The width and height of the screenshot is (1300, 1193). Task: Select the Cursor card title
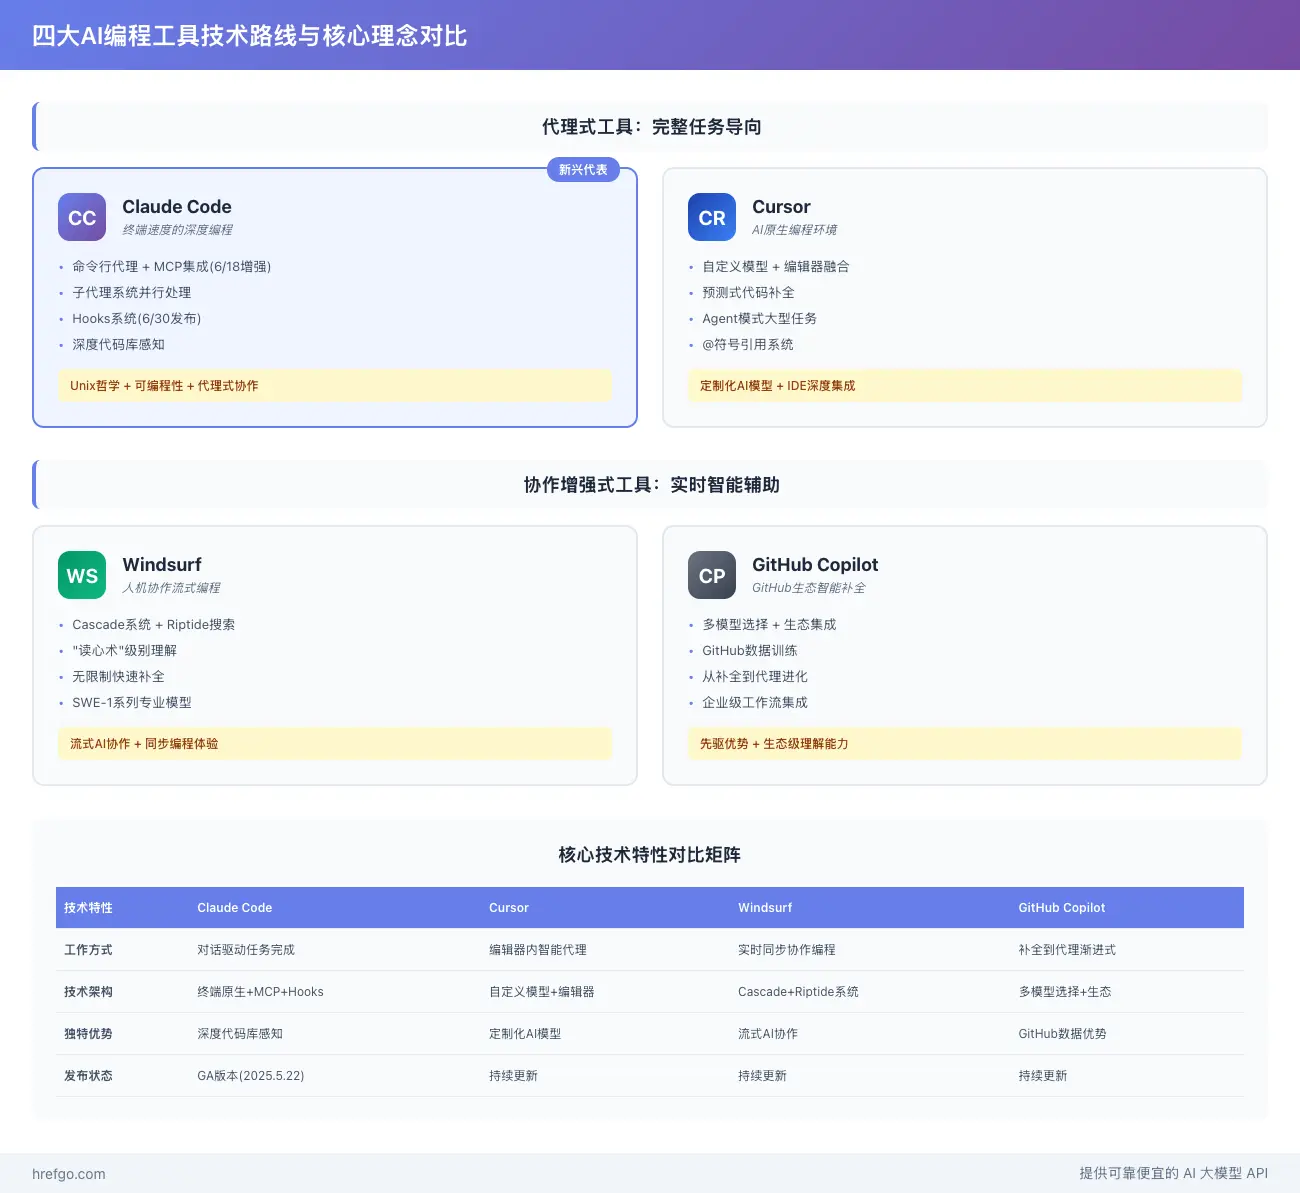coord(781,207)
